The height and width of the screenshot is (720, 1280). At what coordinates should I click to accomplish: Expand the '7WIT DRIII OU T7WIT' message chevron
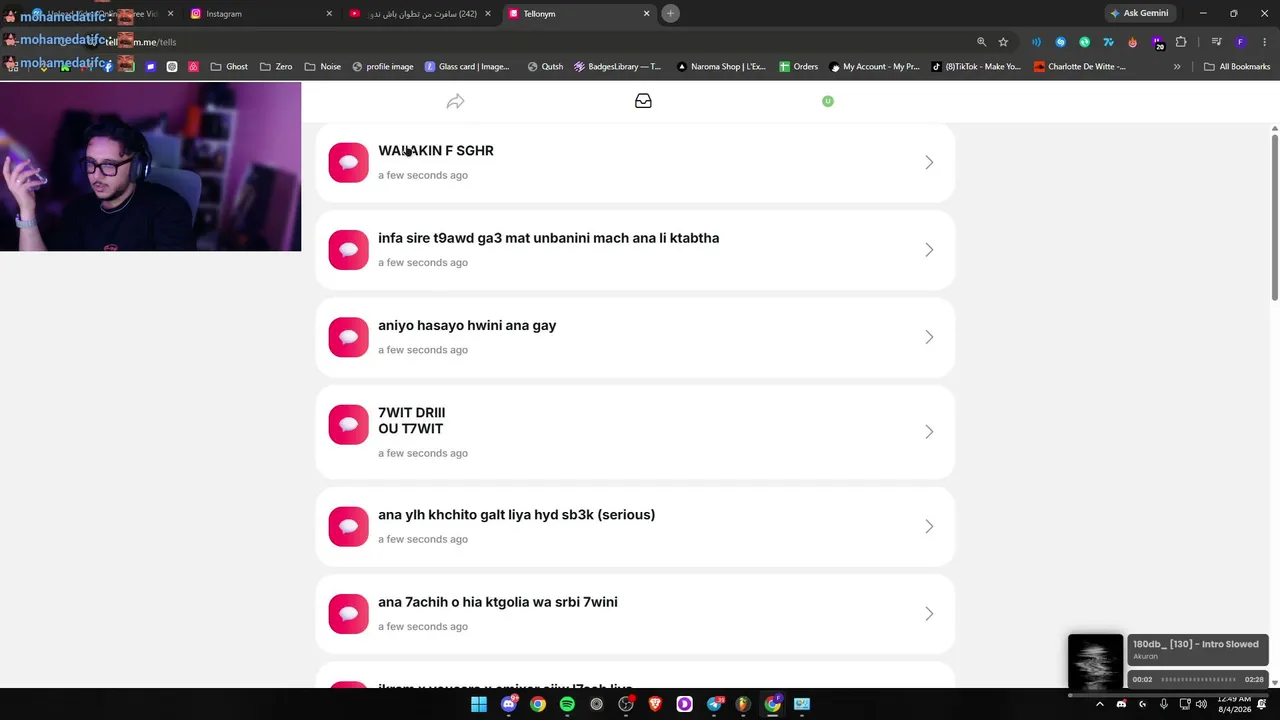click(x=929, y=432)
